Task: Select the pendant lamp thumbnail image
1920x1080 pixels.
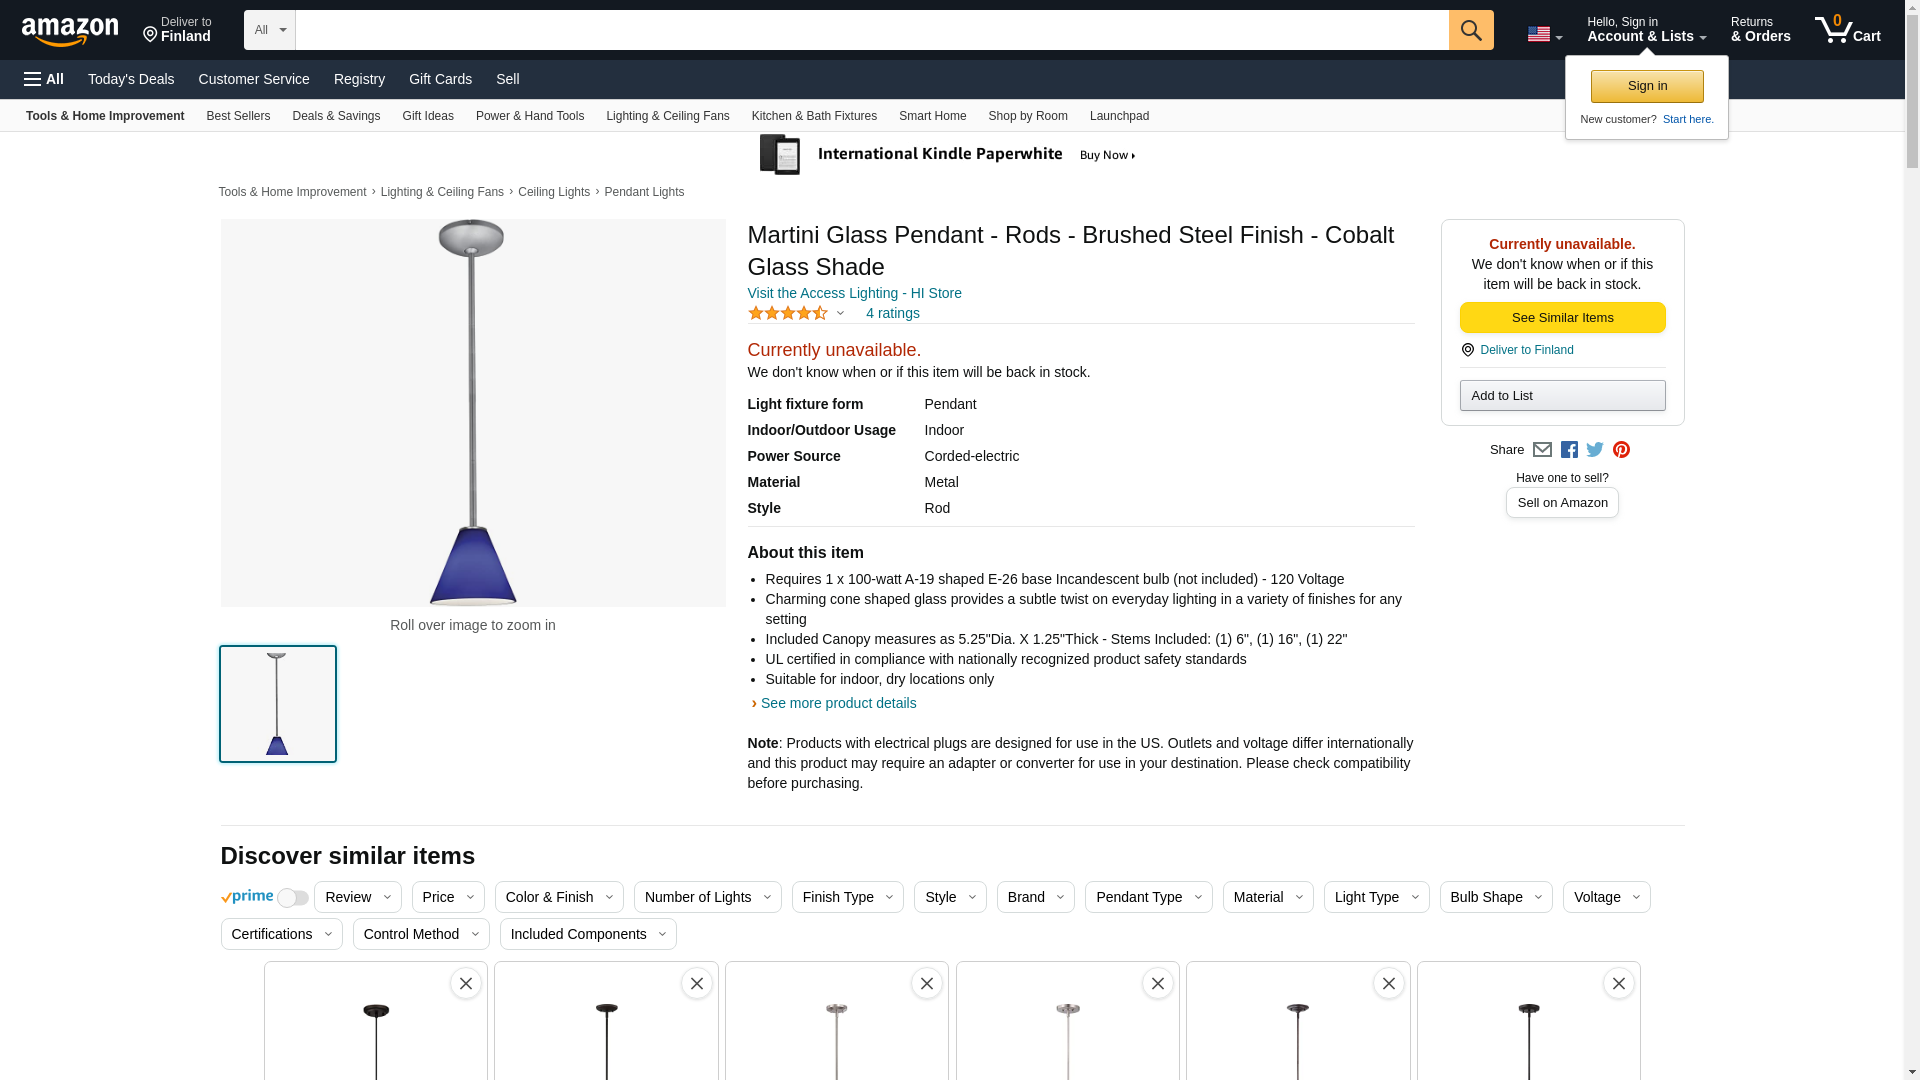Action: pos(278,704)
